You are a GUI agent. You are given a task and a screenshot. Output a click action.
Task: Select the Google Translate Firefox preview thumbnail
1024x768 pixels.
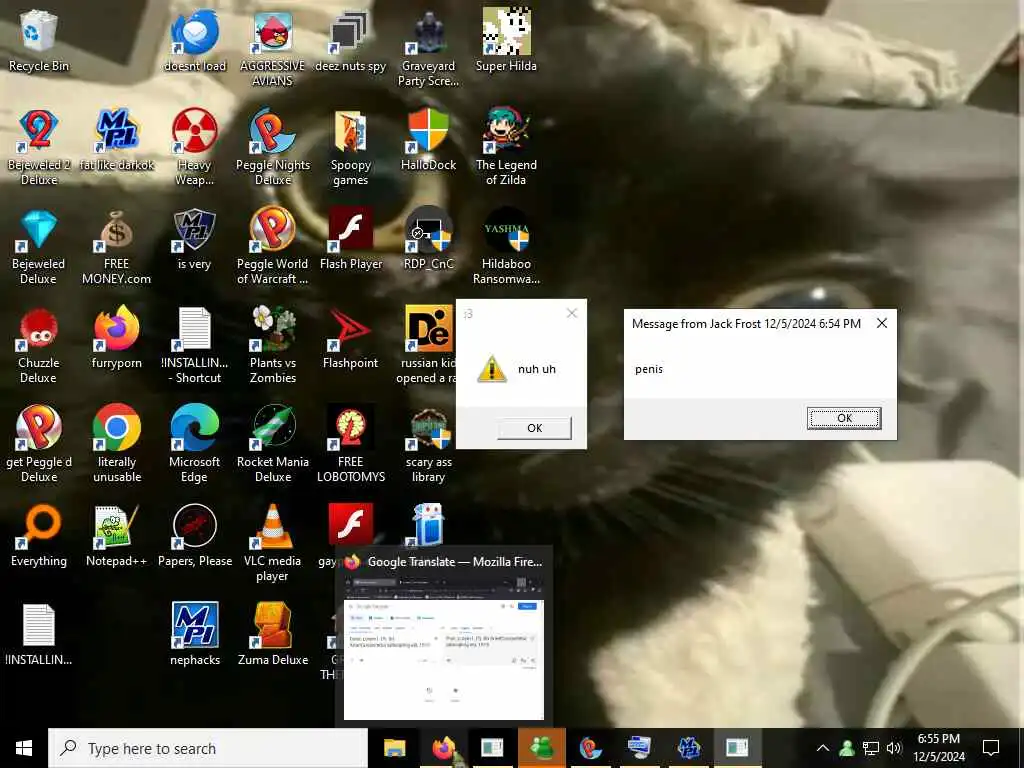click(444, 660)
